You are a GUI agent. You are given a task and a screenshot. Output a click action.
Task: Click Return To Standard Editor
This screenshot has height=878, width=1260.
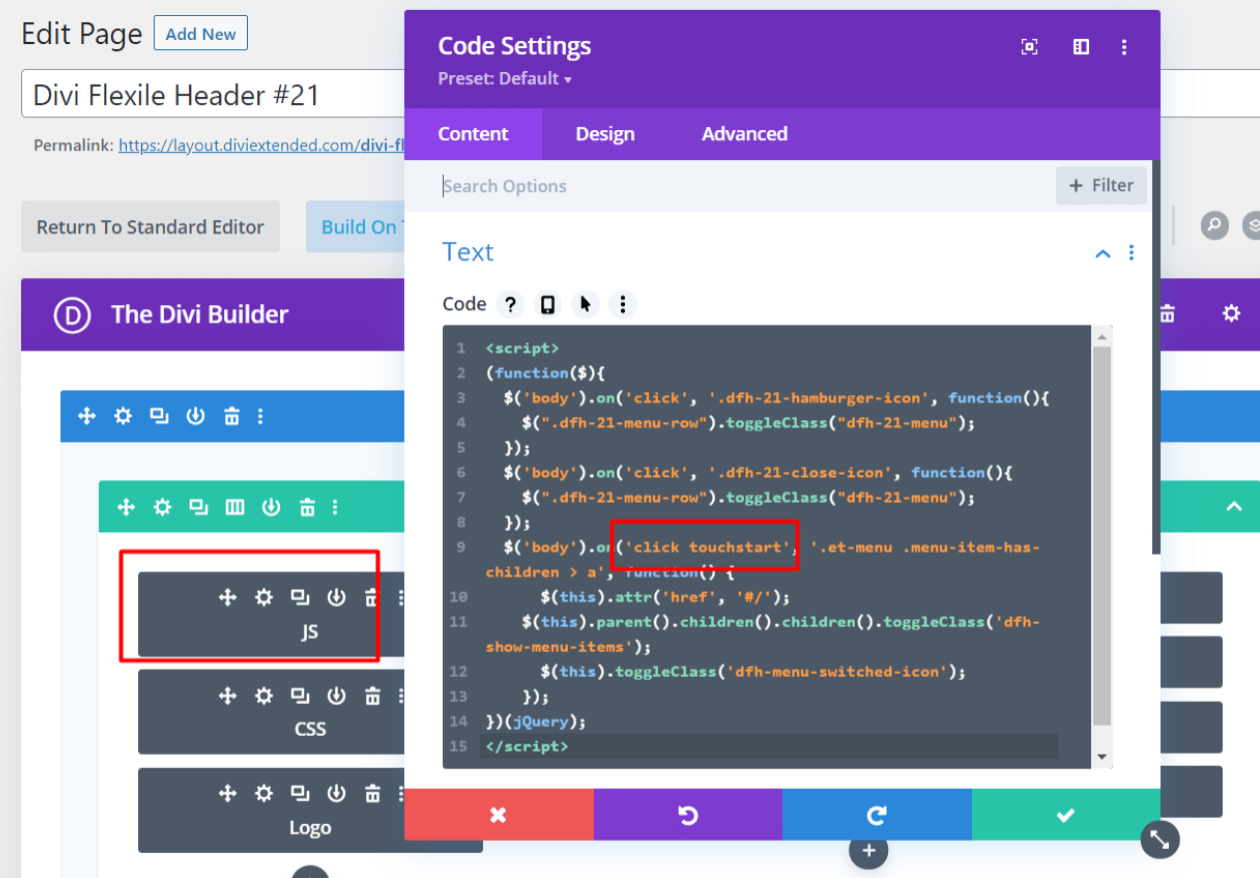click(x=150, y=227)
